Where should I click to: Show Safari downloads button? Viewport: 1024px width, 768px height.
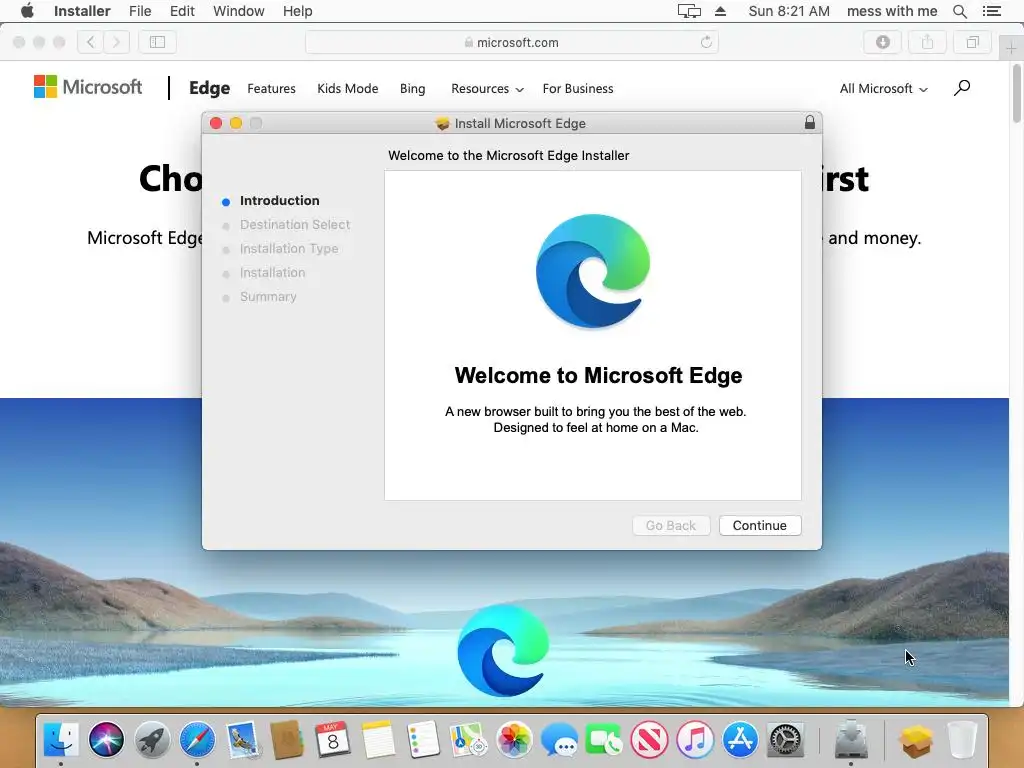[x=883, y=42]
